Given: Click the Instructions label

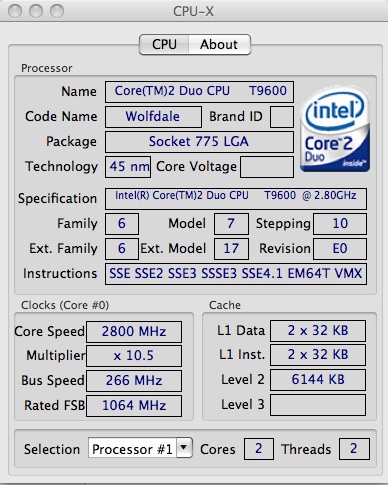Looking at the screenshot, I should [60, 274].
